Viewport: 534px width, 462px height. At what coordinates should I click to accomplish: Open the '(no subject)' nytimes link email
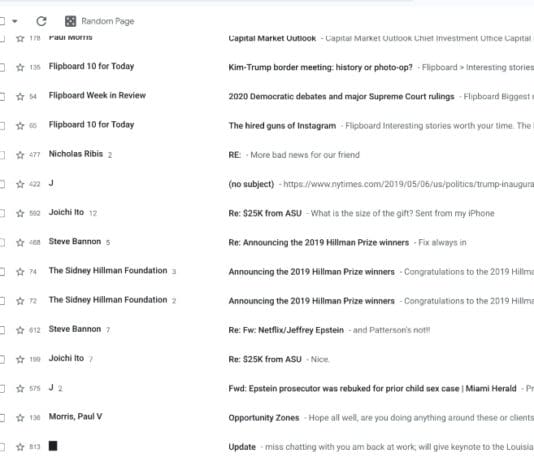251,184
